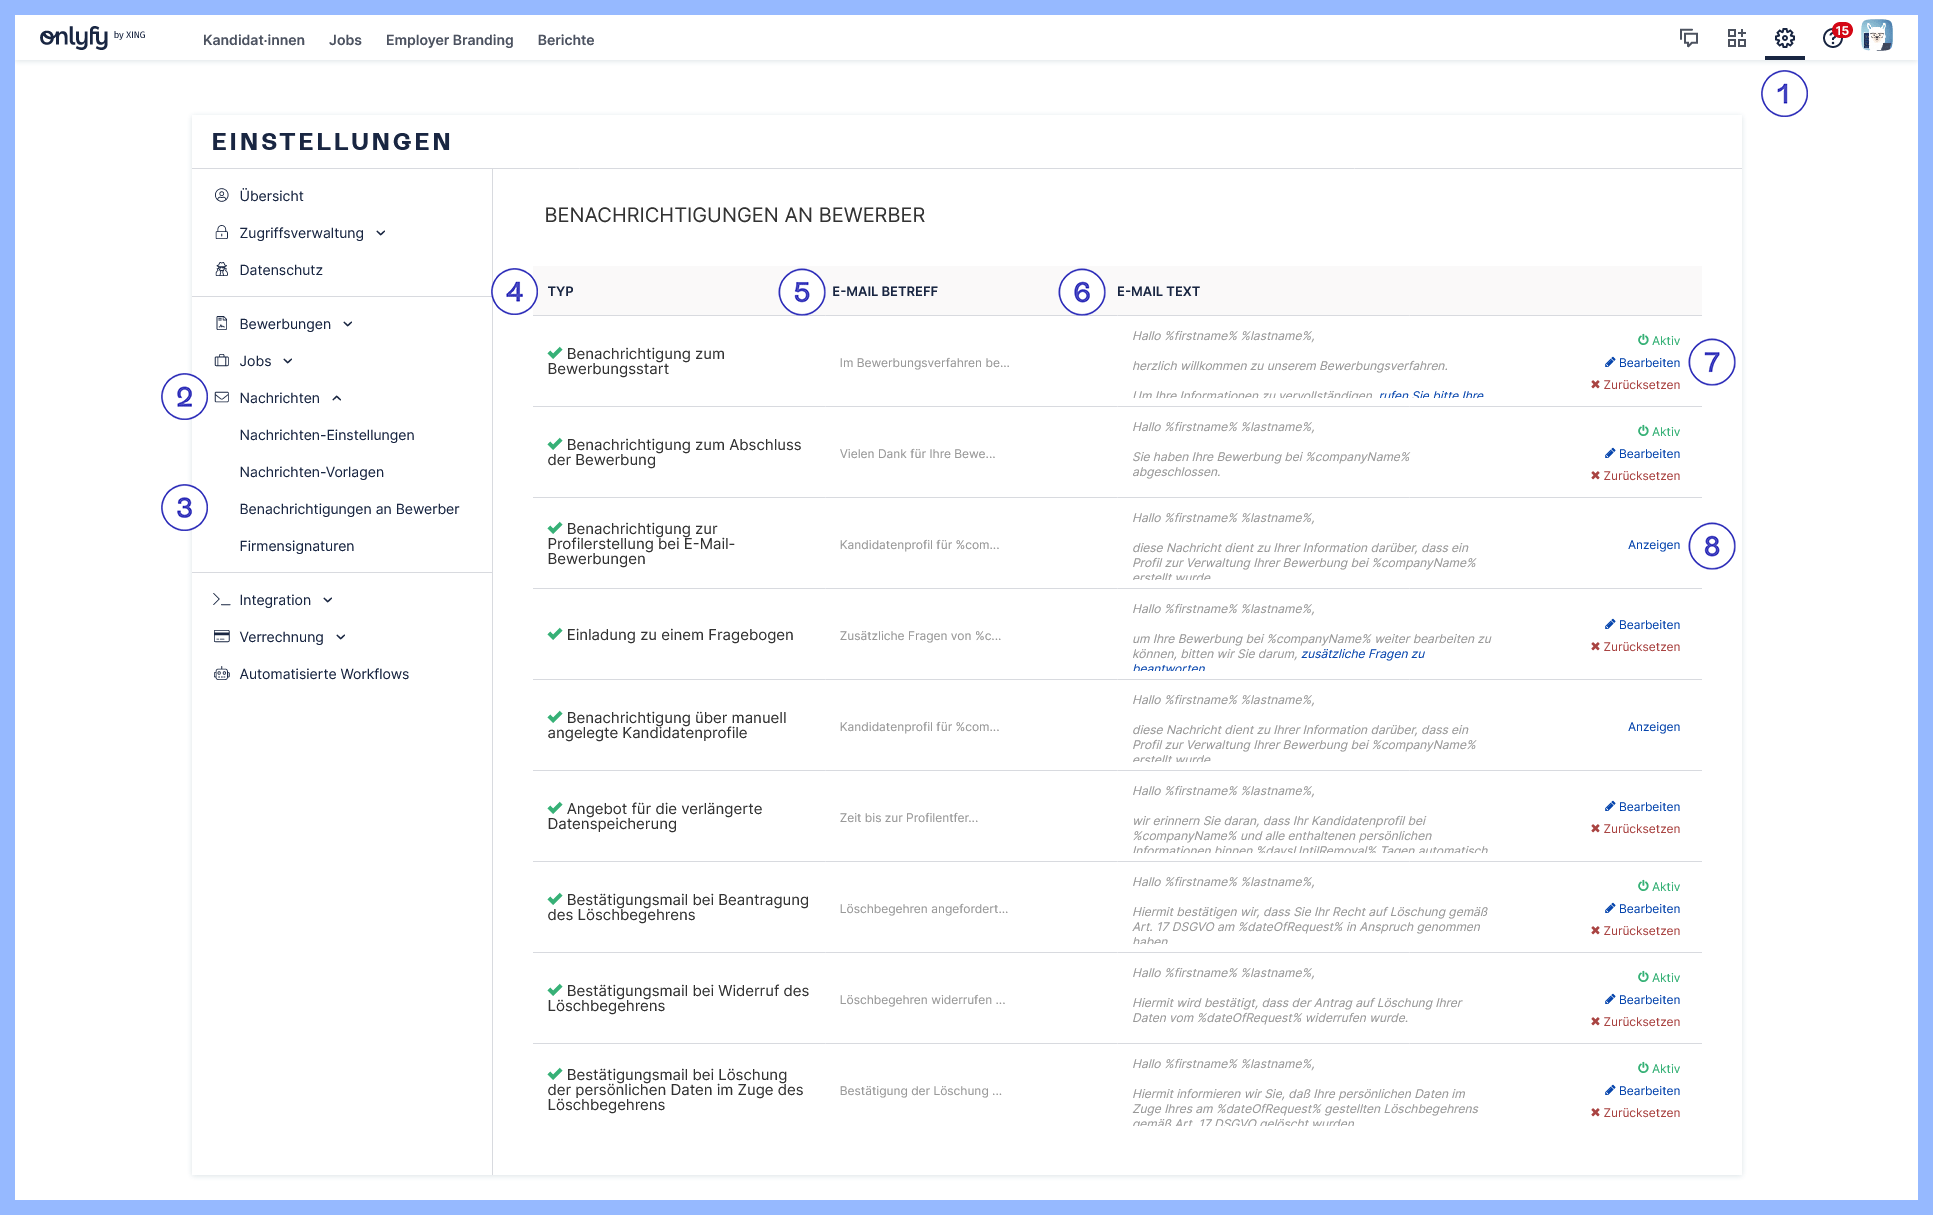Click the help icon with 15 badge
Screen dimensions: 1933x1215
(1832, 39)
